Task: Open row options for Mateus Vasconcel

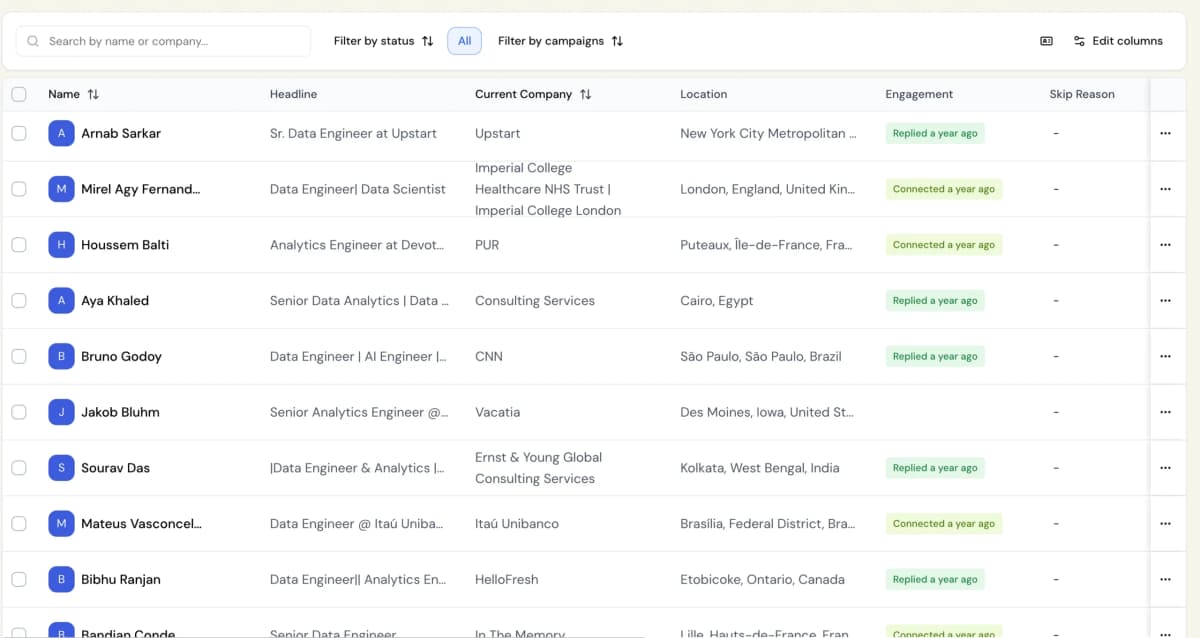Action: [1165, 524]
